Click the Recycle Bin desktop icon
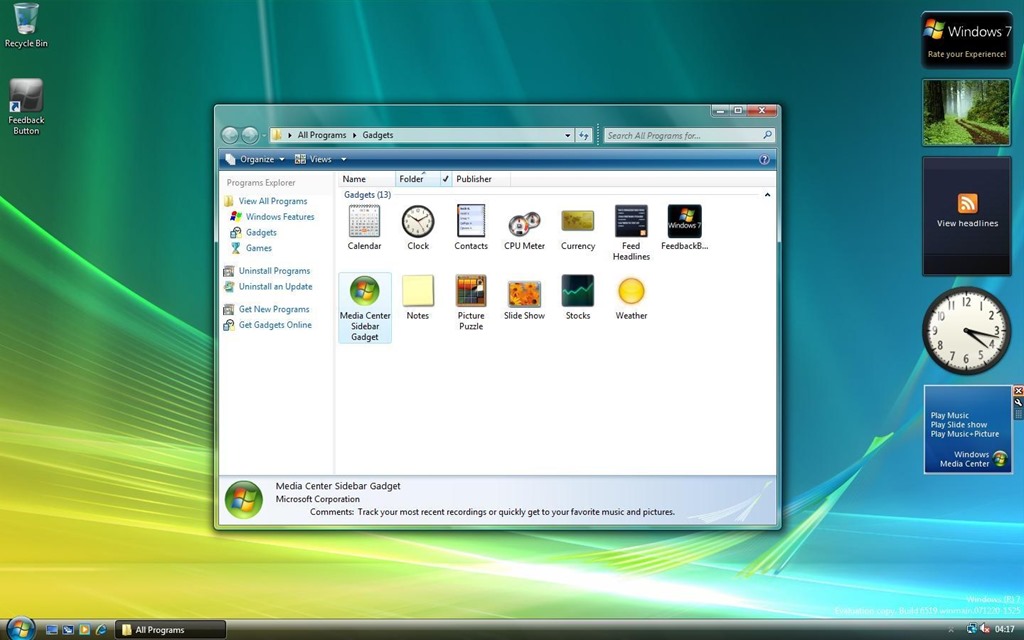Image resolution: width=1024 pixels, height=640 pixels. pyautogui.click(x=26, y=25)
